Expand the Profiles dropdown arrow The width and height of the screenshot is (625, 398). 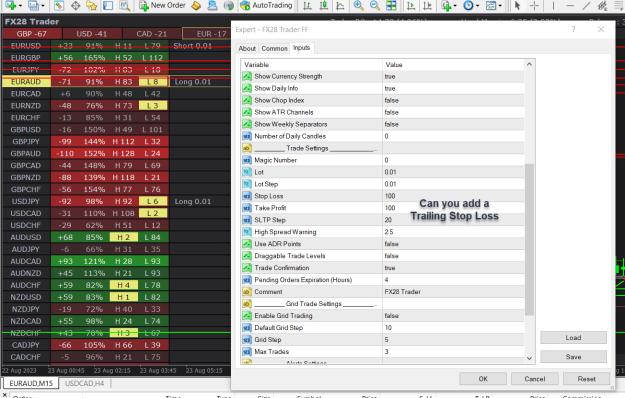43,6
